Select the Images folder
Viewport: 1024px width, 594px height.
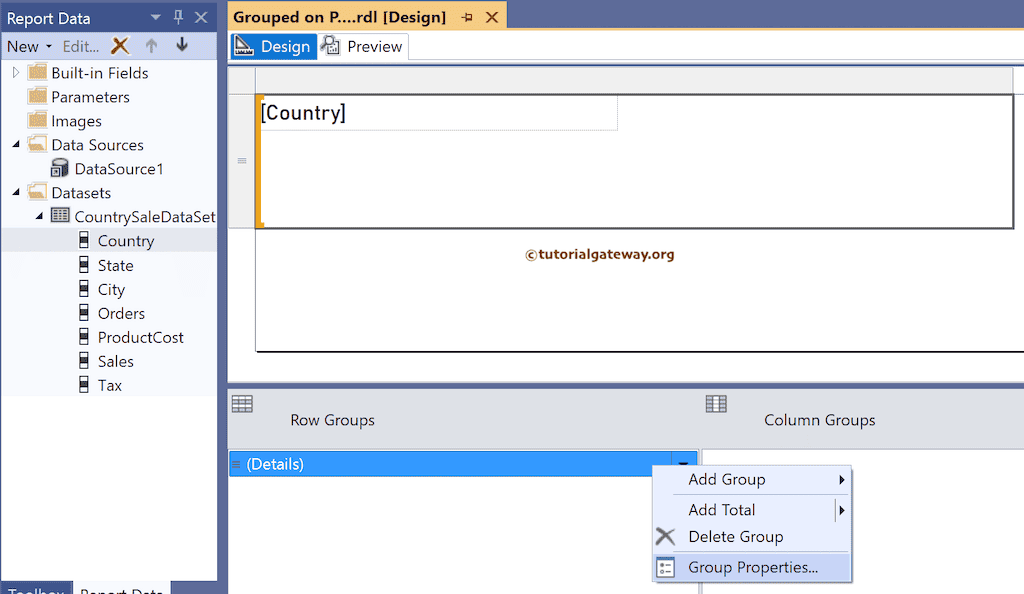click(76, 121)
